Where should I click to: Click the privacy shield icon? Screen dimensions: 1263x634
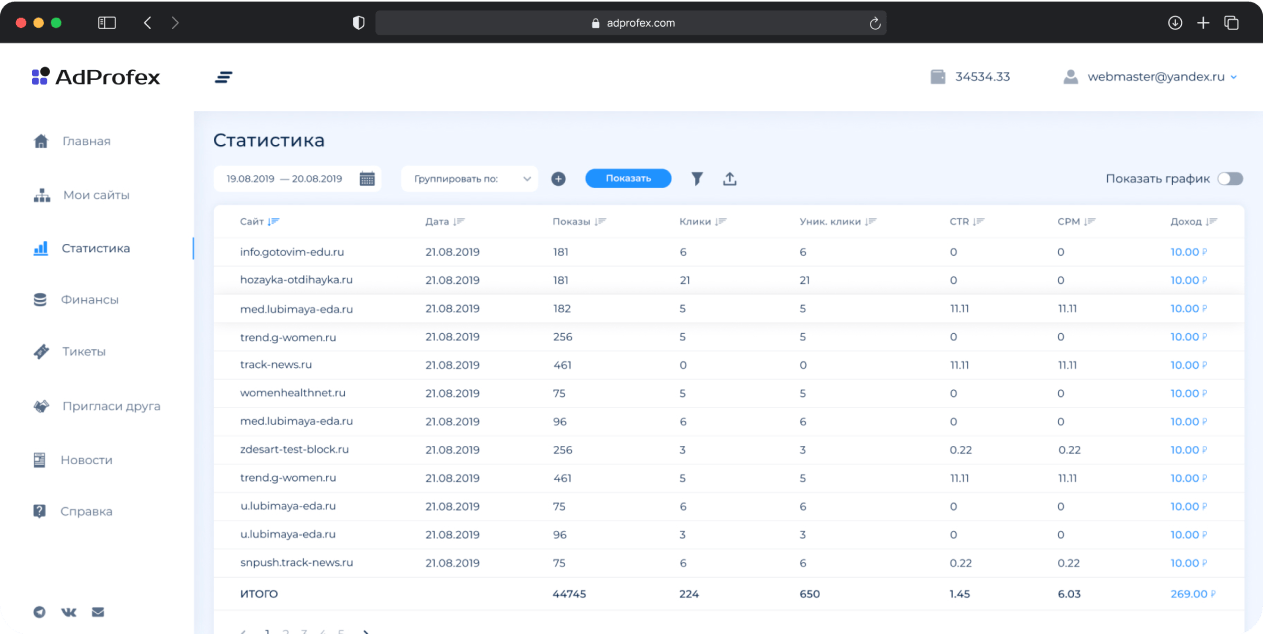[359, 22]
